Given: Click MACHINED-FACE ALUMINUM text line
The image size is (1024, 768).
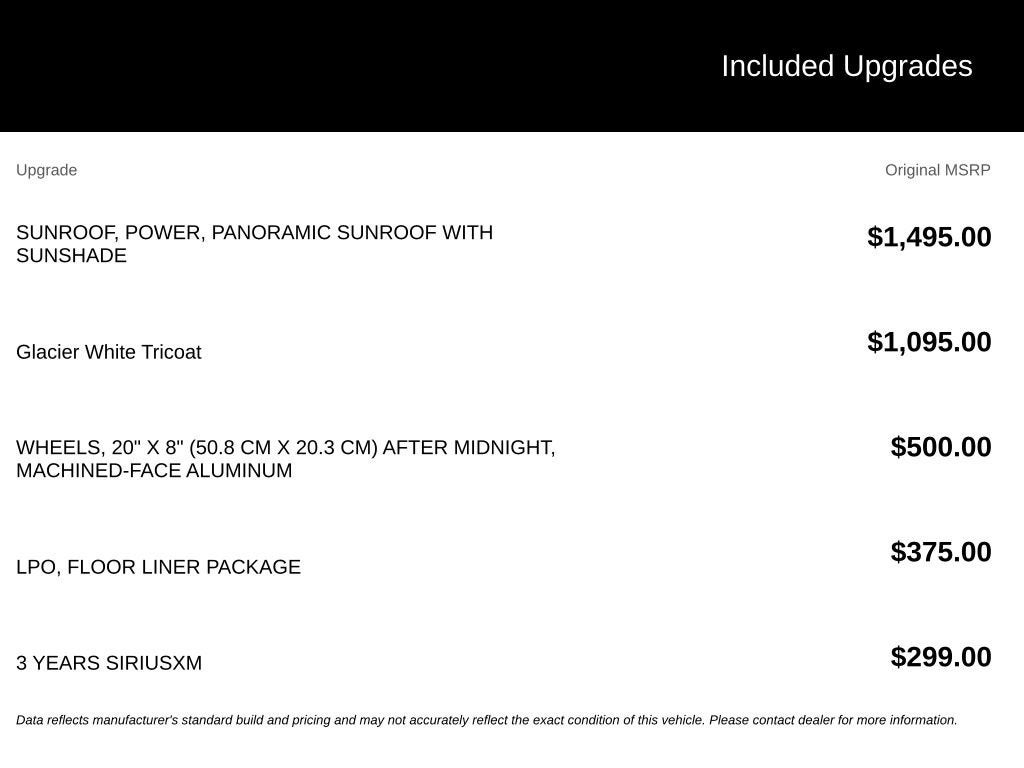Looking at the screenshot, I should coord(154,470).
